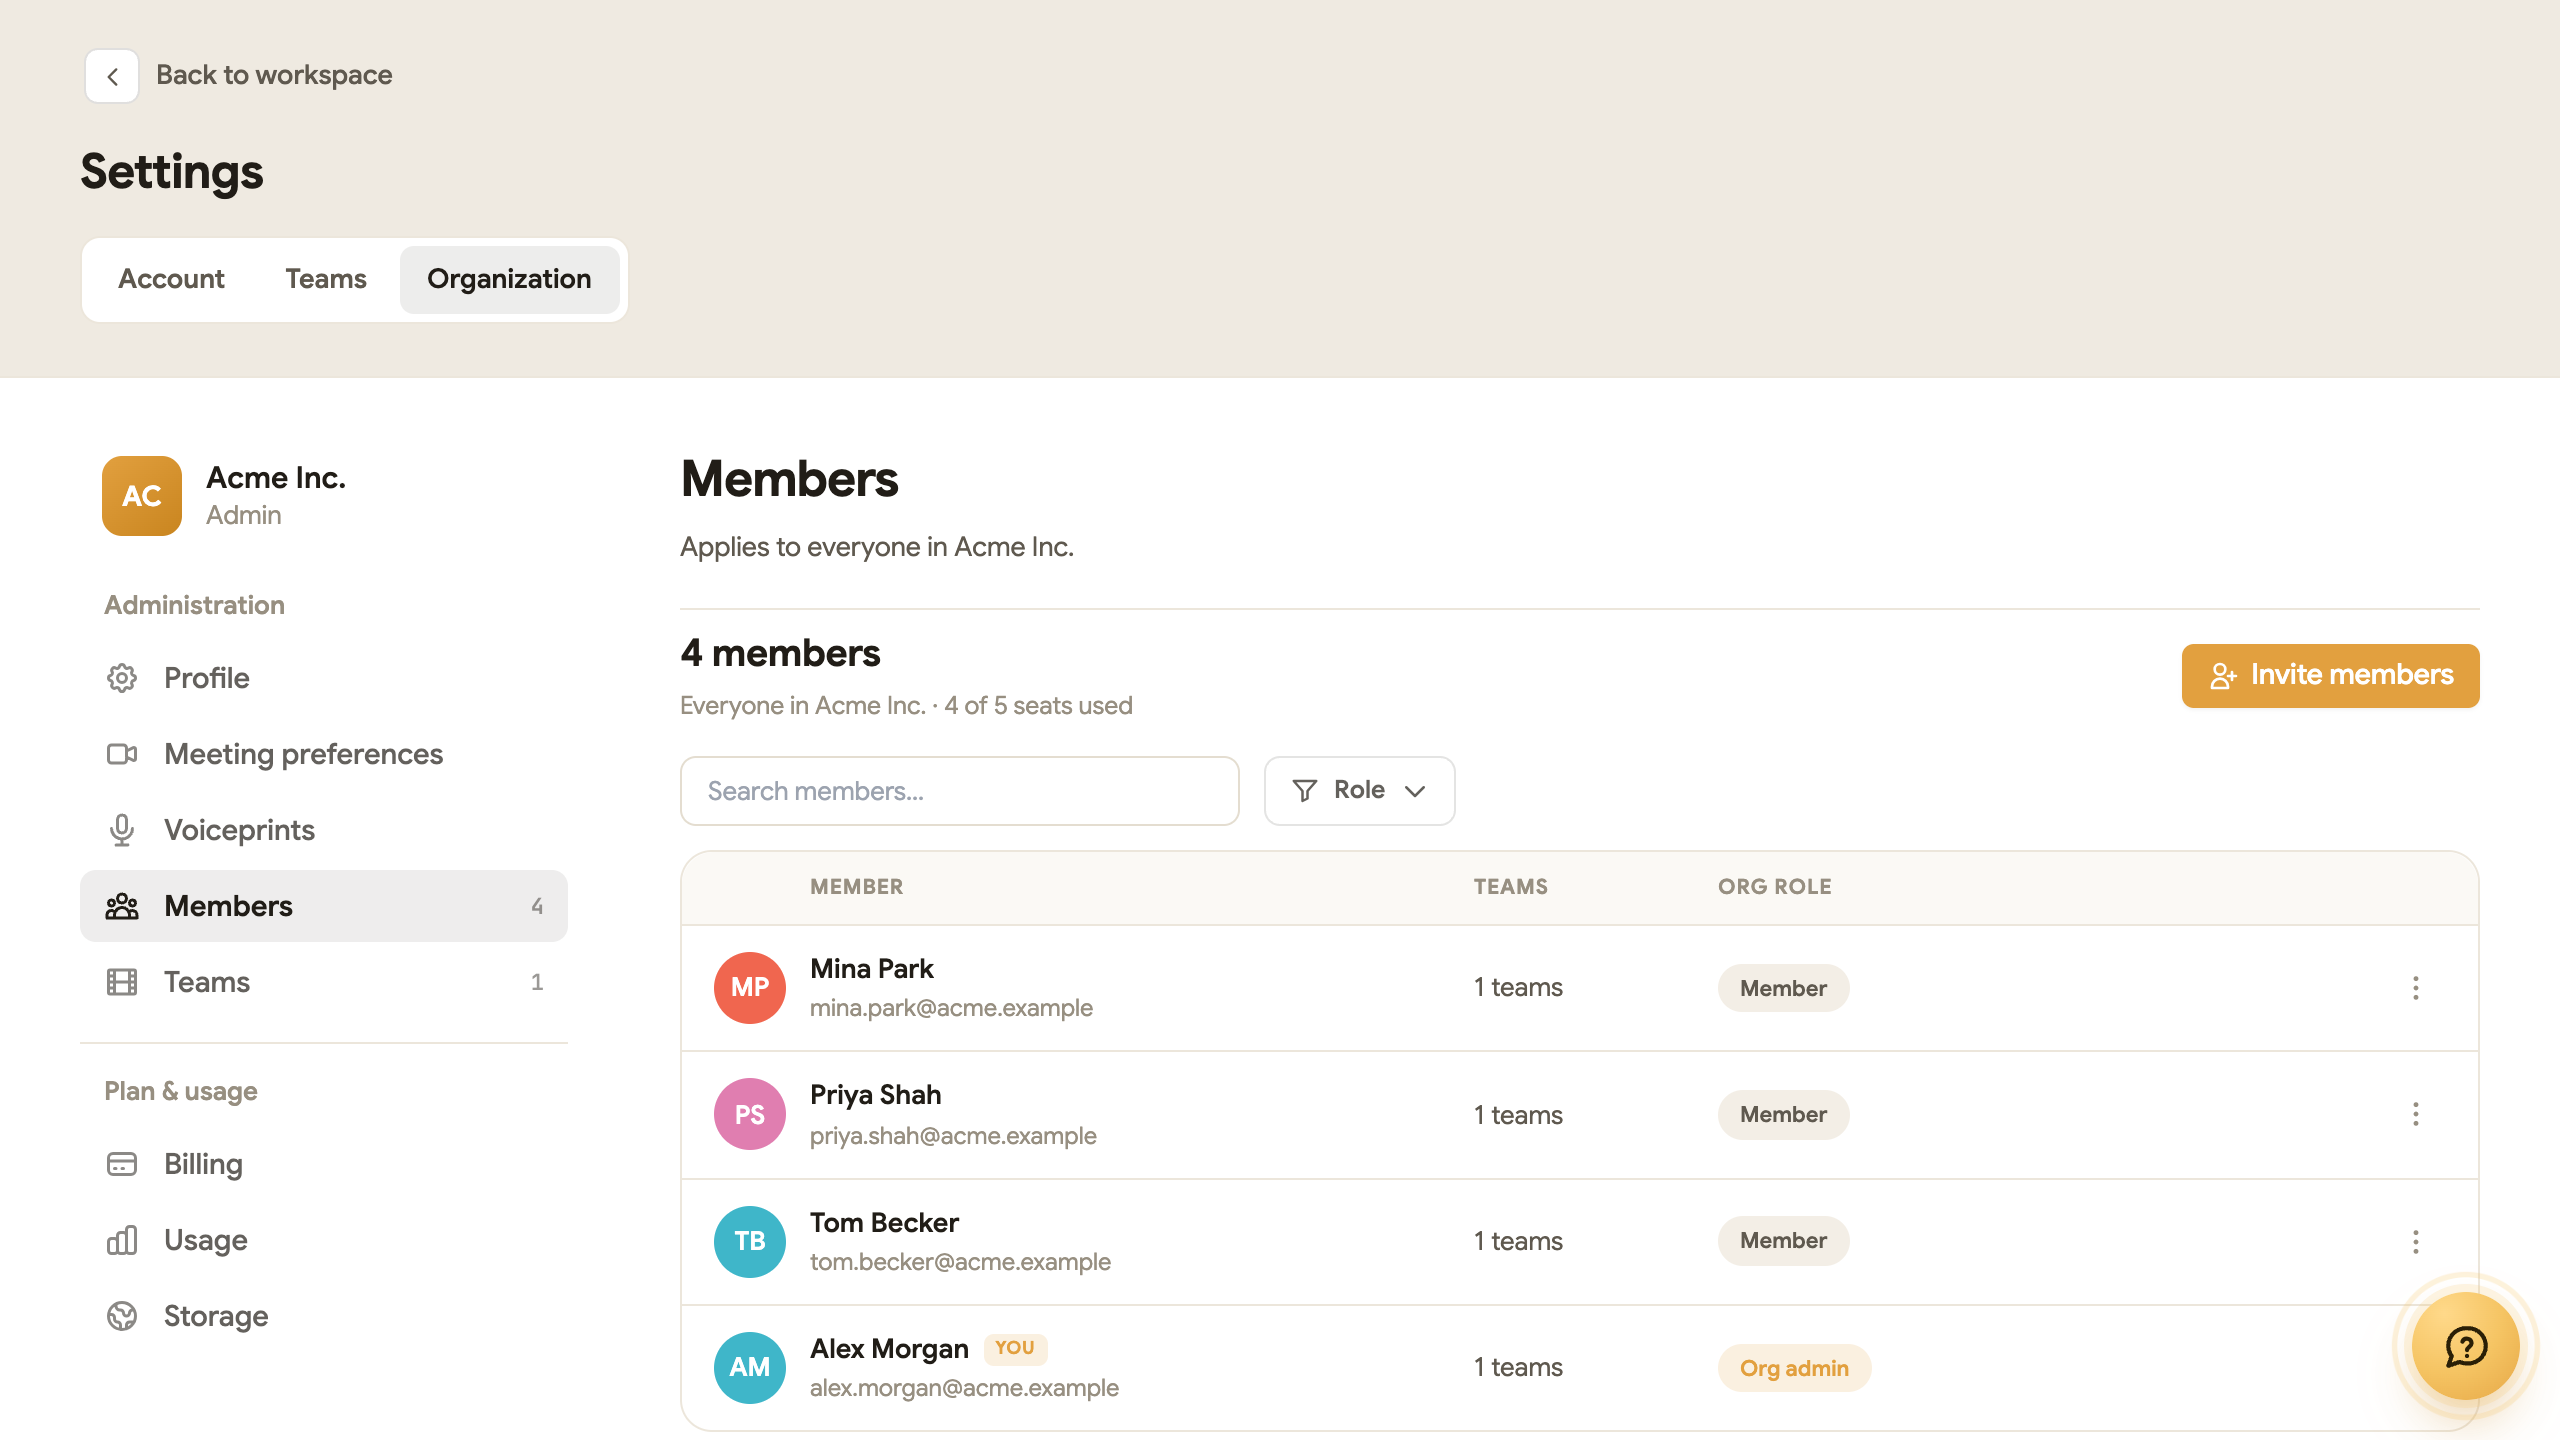This screenshot has width=2560, height=1440.
Task: Open Meeting preferences in sidebar
Action: pyautogui.click(x=324, y=754)
